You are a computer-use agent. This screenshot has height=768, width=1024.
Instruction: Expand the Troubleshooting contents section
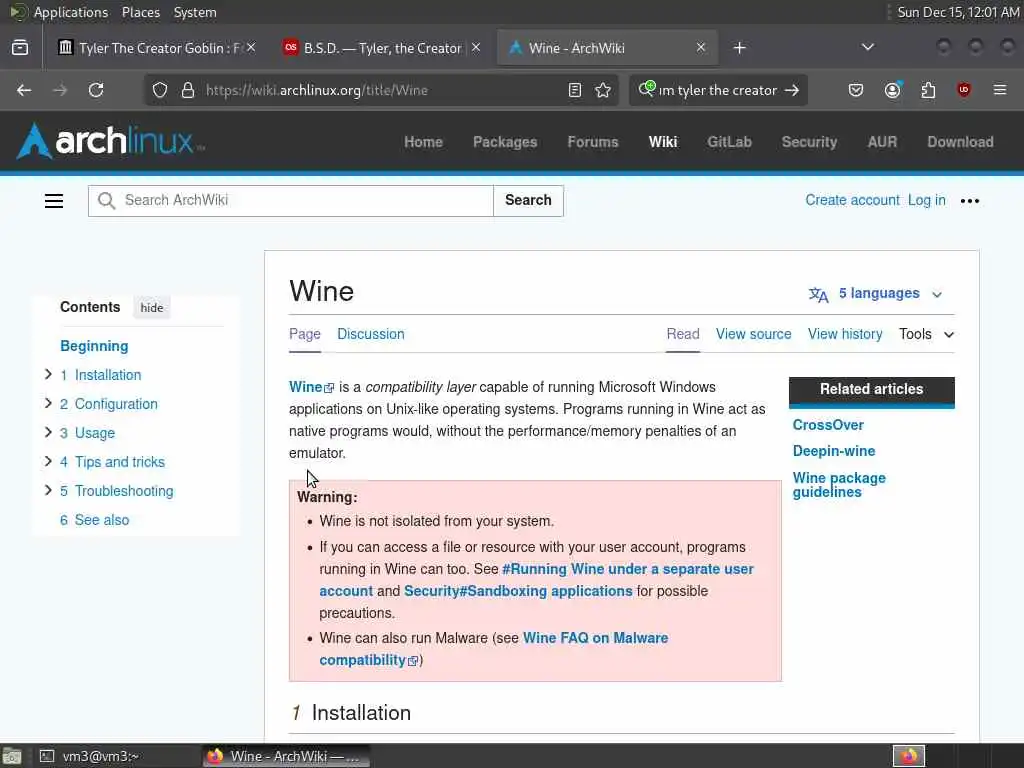pos(48,490)
